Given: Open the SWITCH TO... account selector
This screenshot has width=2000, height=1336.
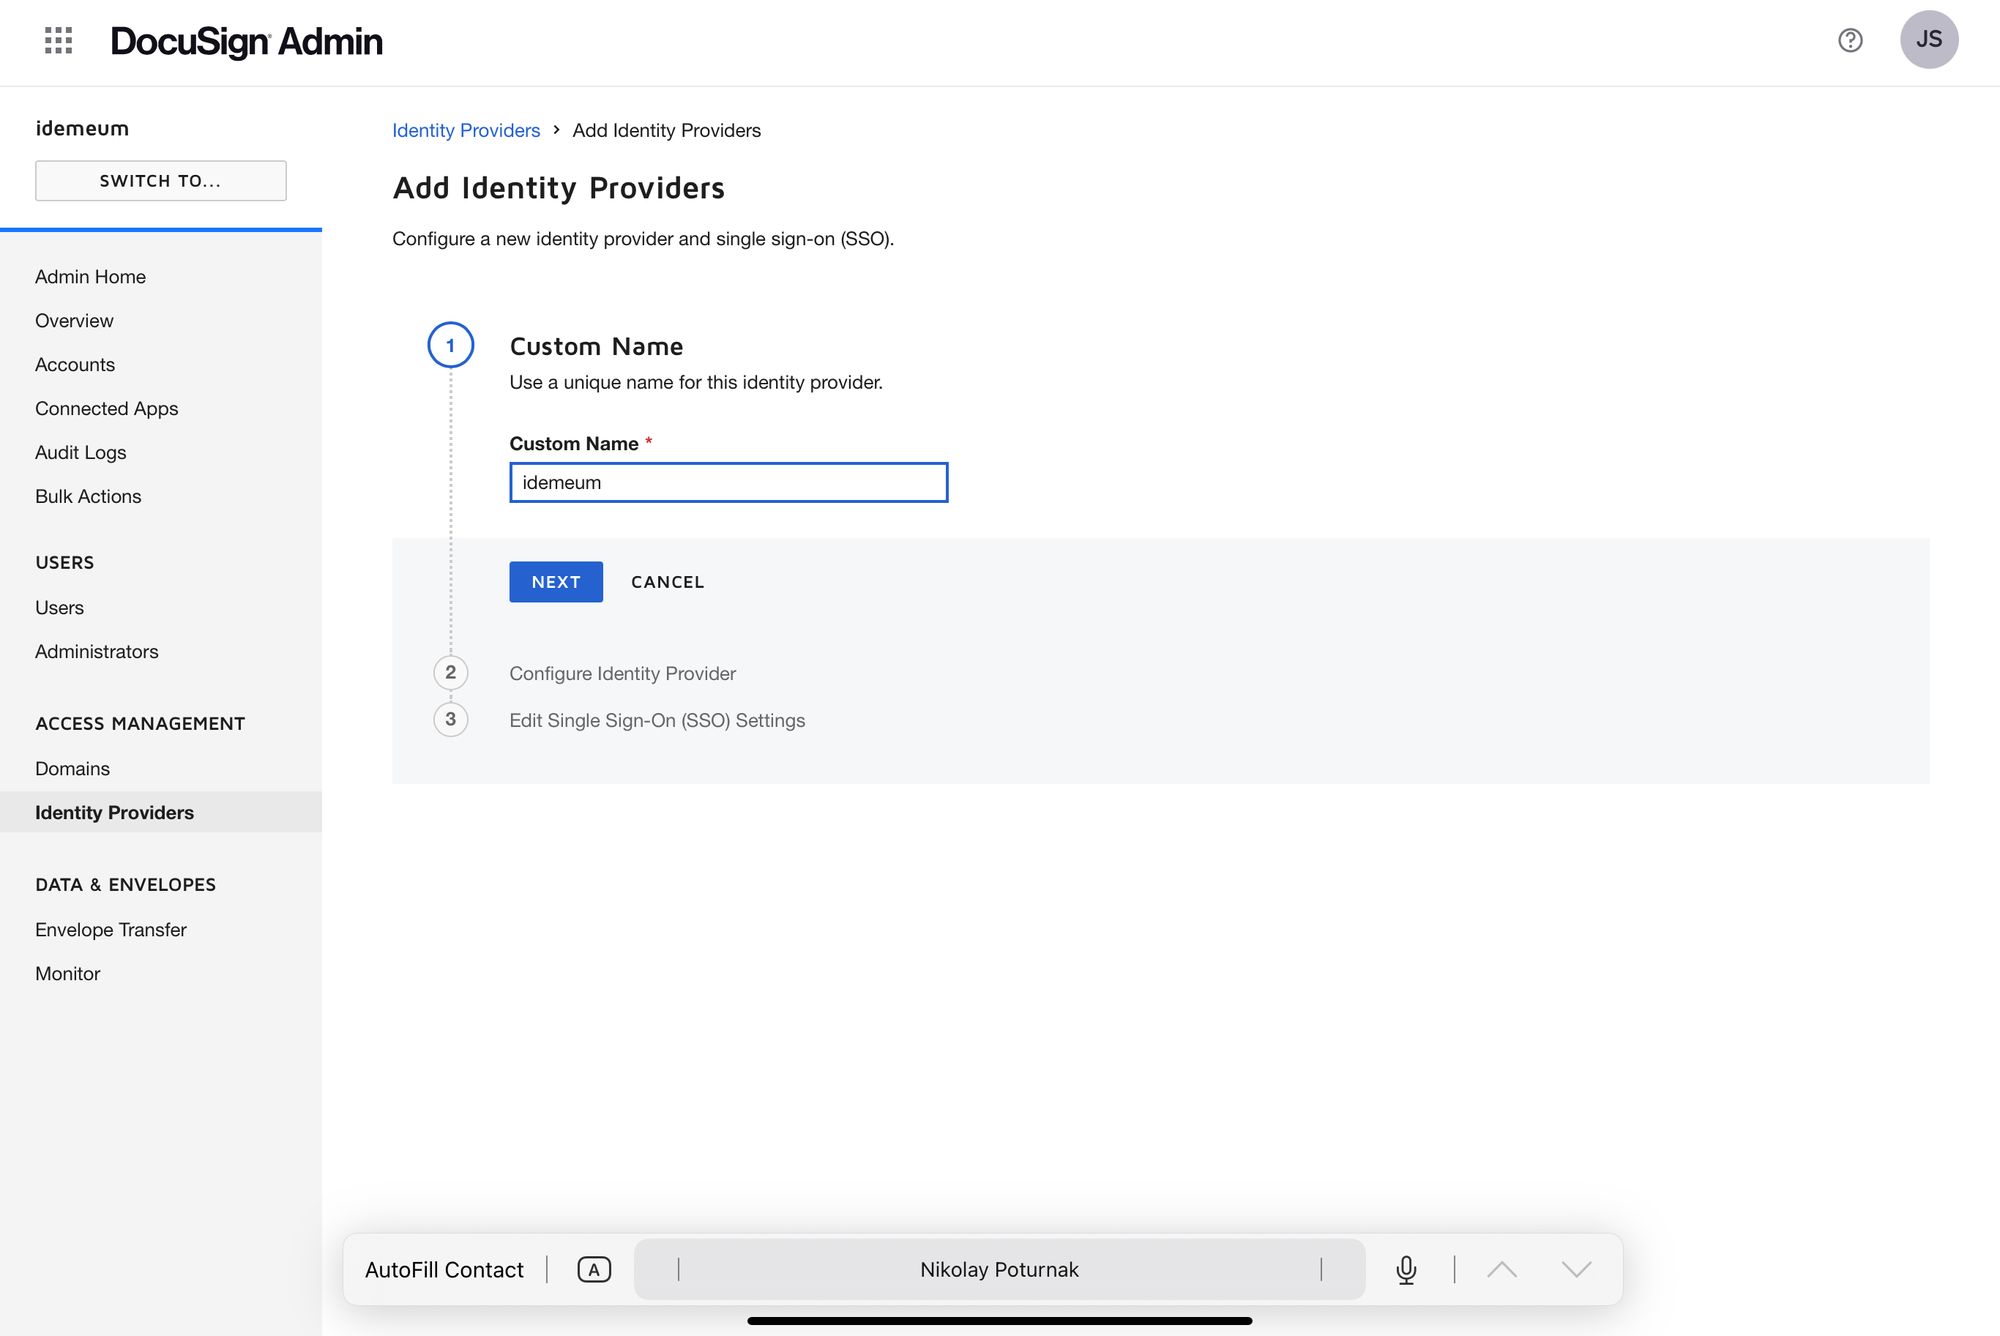Looking at the screenshot, I should [161, 181].
